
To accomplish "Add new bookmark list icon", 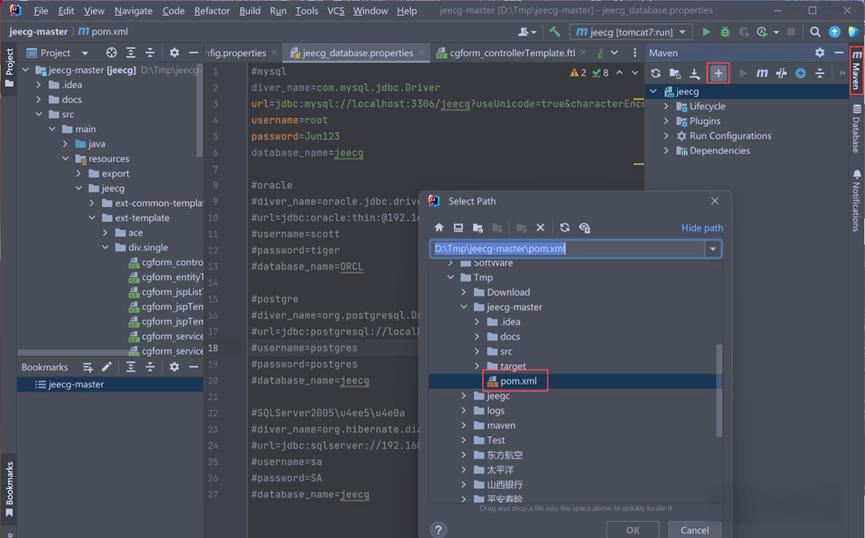I will coord(88,367).
